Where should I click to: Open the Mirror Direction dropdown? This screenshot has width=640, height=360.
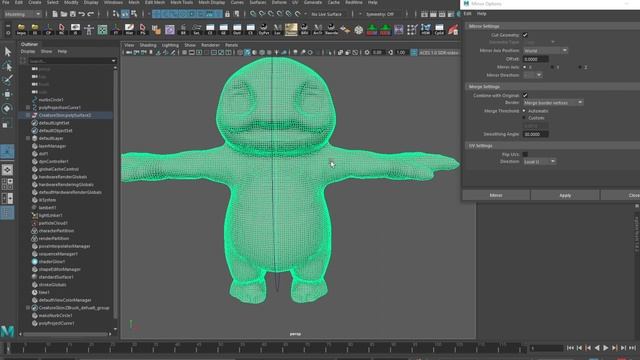pyautogui.click(x=533, y=75)
